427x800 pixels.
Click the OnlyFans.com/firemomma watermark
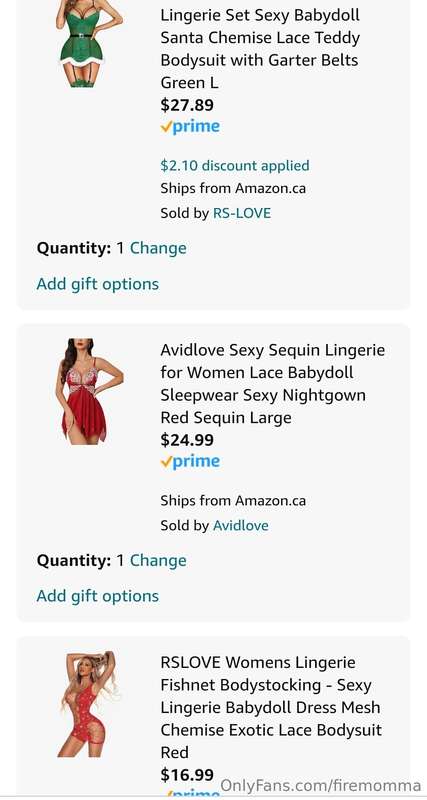click(321, 786)
